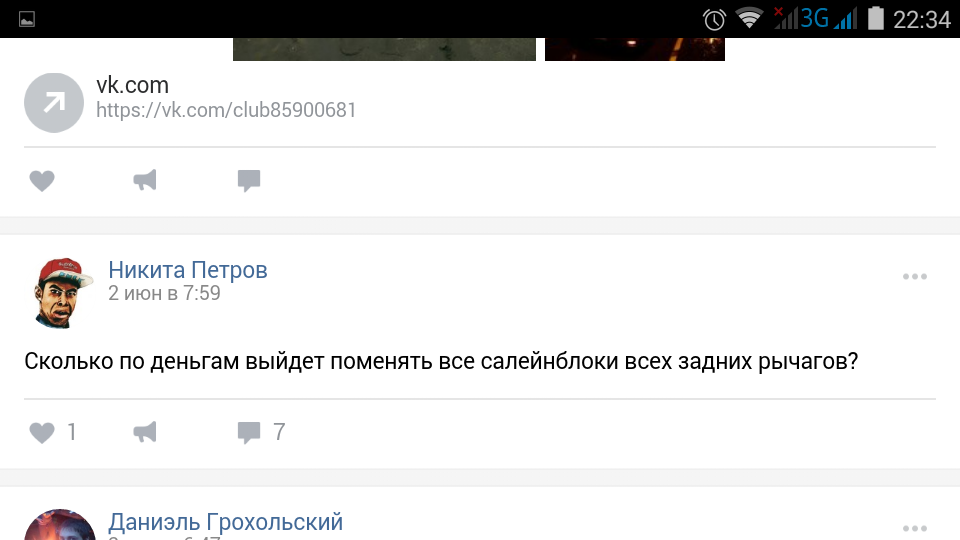This screenshot has height=540, width=960.
Task: Tap Даниэль Грохольский's avatar picture
Action: pyautogui.click(x=60, y=525)
